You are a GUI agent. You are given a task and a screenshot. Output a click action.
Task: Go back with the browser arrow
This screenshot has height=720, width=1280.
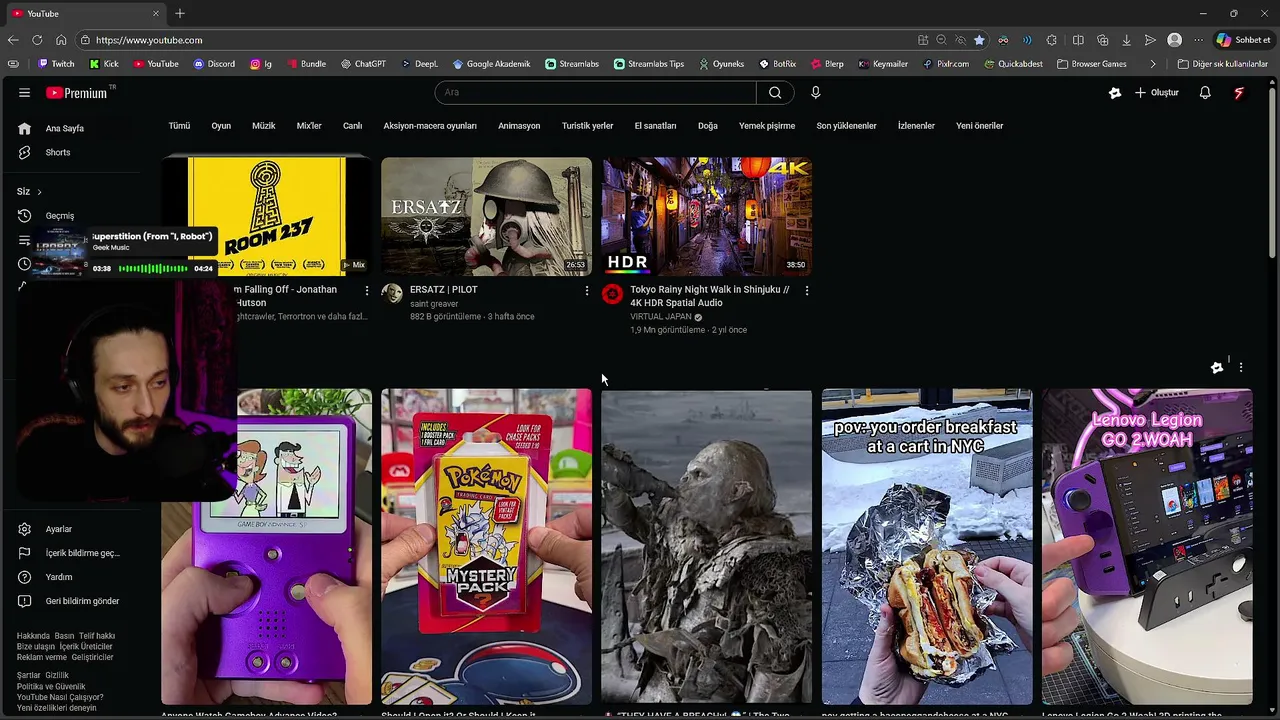13,40
